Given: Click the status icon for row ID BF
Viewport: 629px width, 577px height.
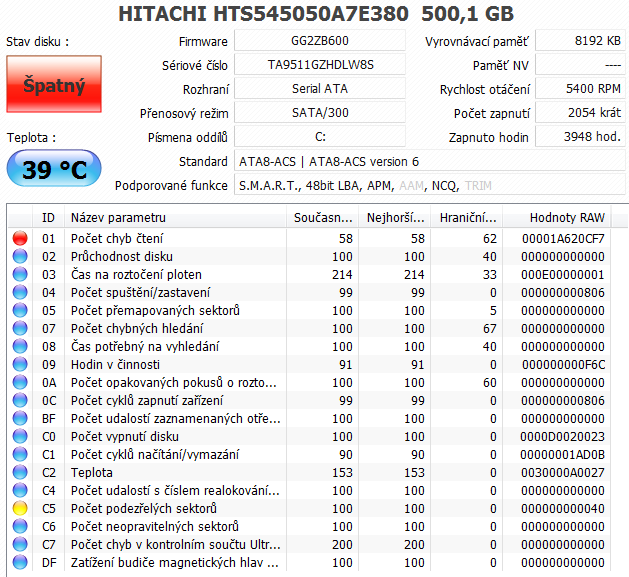Looking at the screenshot, I should point(20,419).
